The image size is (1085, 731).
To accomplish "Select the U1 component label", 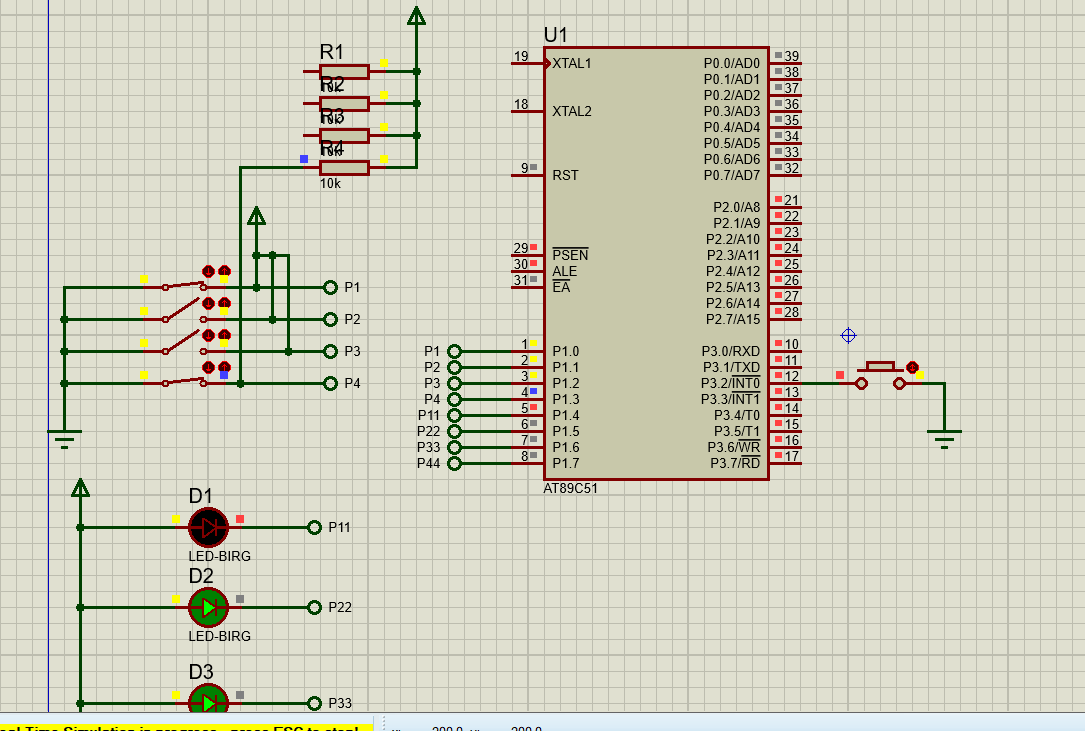I will [556, 35].
